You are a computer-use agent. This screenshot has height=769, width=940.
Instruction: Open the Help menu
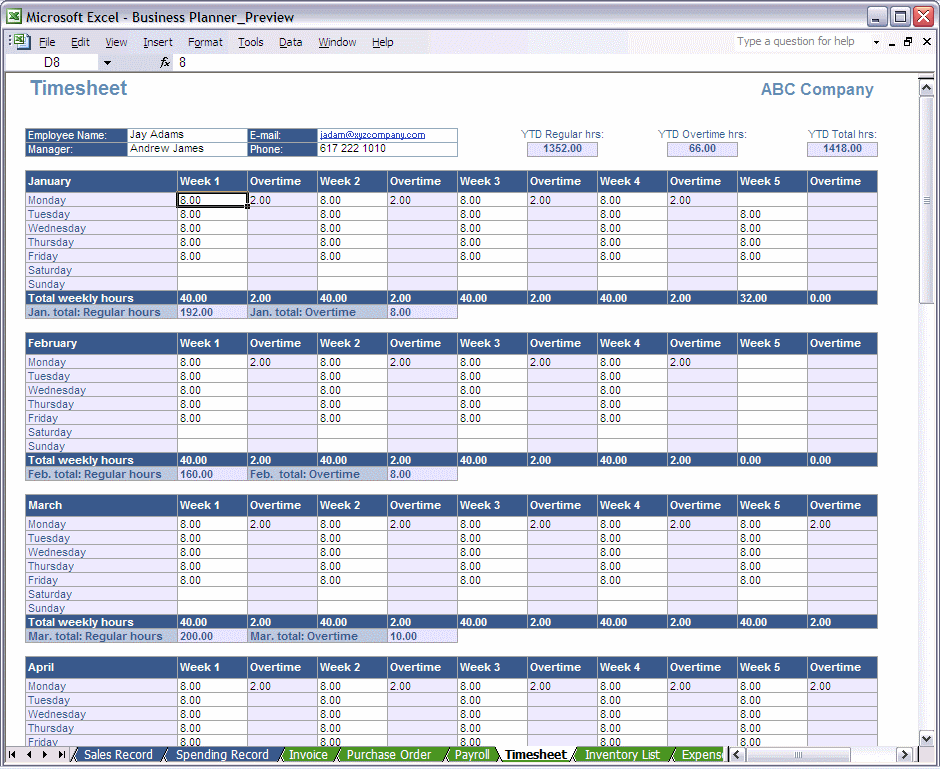pyautogui.click(x=382, y=42)
